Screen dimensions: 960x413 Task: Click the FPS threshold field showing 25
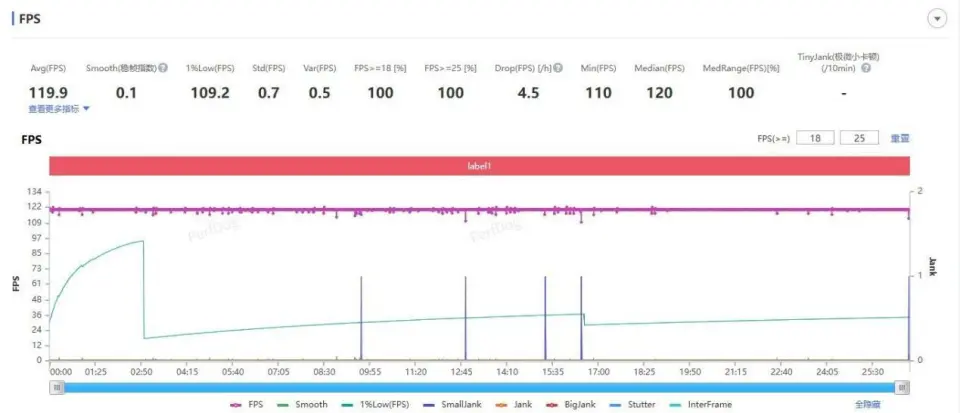[x=859, y=138]
